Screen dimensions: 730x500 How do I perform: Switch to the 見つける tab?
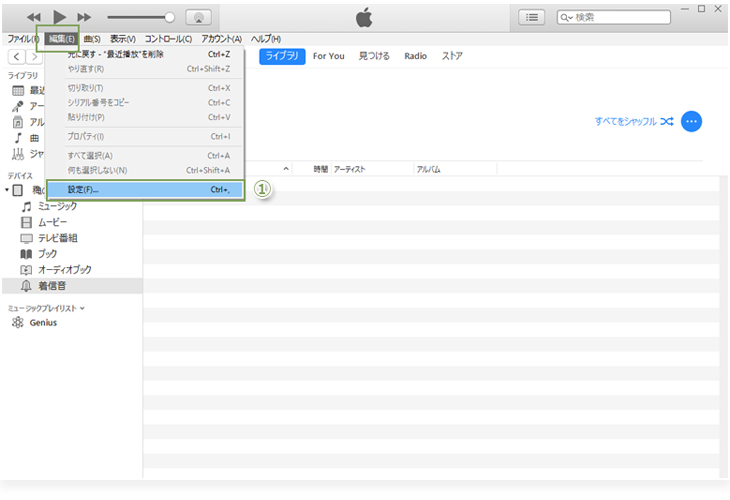[x=374, y=56]
